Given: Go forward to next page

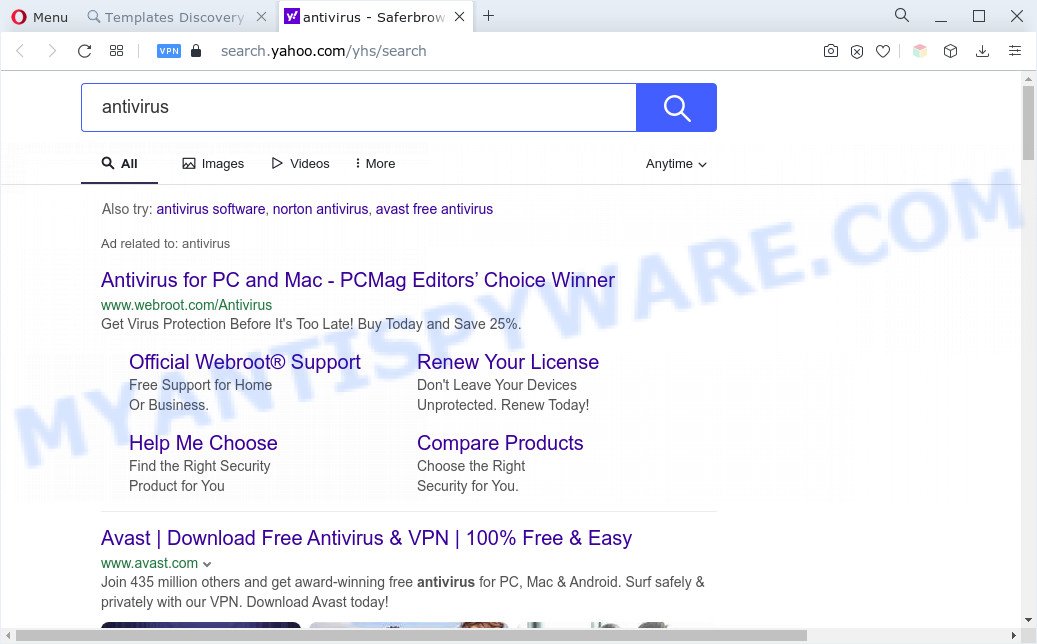Looking at the screenshot, I should (x=52, y=51).
